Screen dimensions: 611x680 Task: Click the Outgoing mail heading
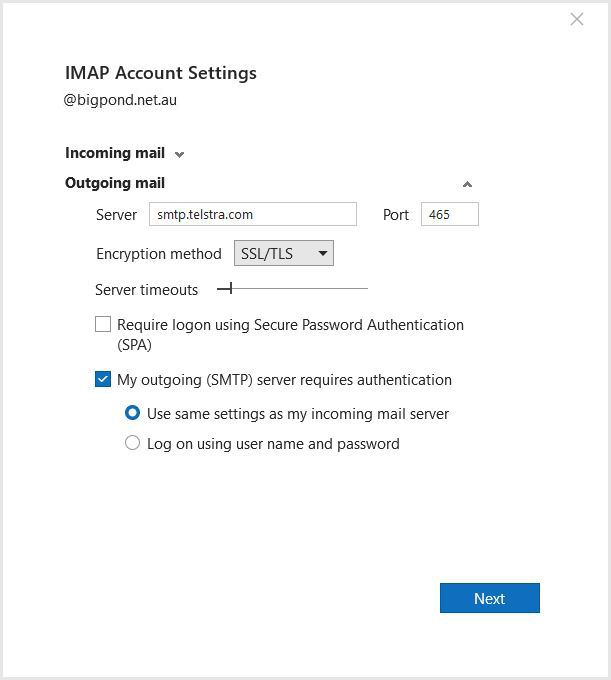[x=115, y=183]
